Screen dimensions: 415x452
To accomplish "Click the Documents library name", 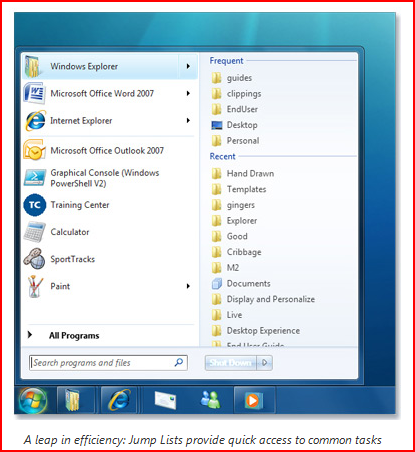I will (249, 283).
